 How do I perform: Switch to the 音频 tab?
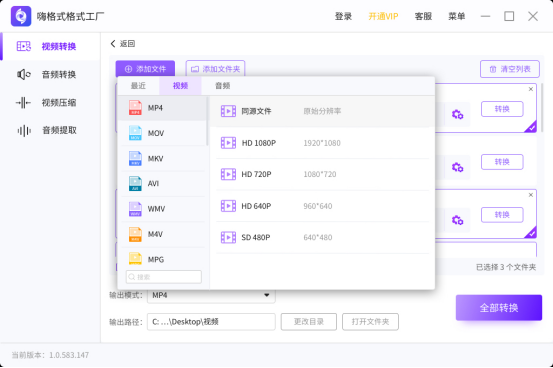pos(223,86)
